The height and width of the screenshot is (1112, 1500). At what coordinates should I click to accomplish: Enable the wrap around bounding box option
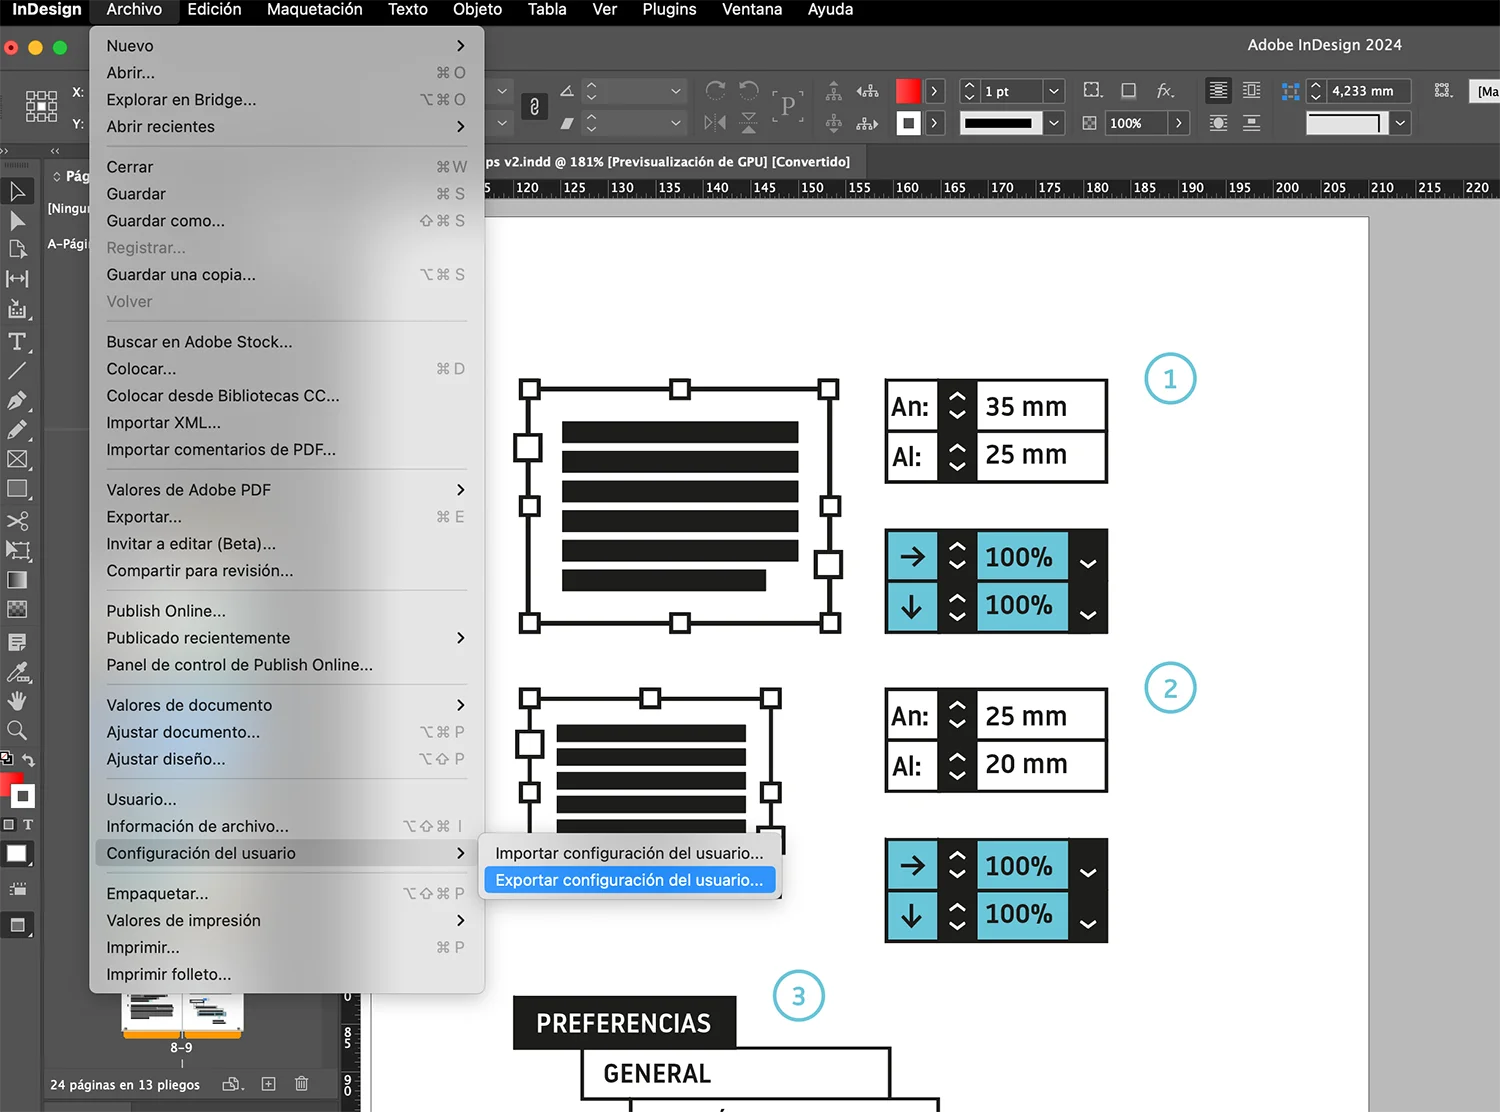click(x=1252, y=91)
